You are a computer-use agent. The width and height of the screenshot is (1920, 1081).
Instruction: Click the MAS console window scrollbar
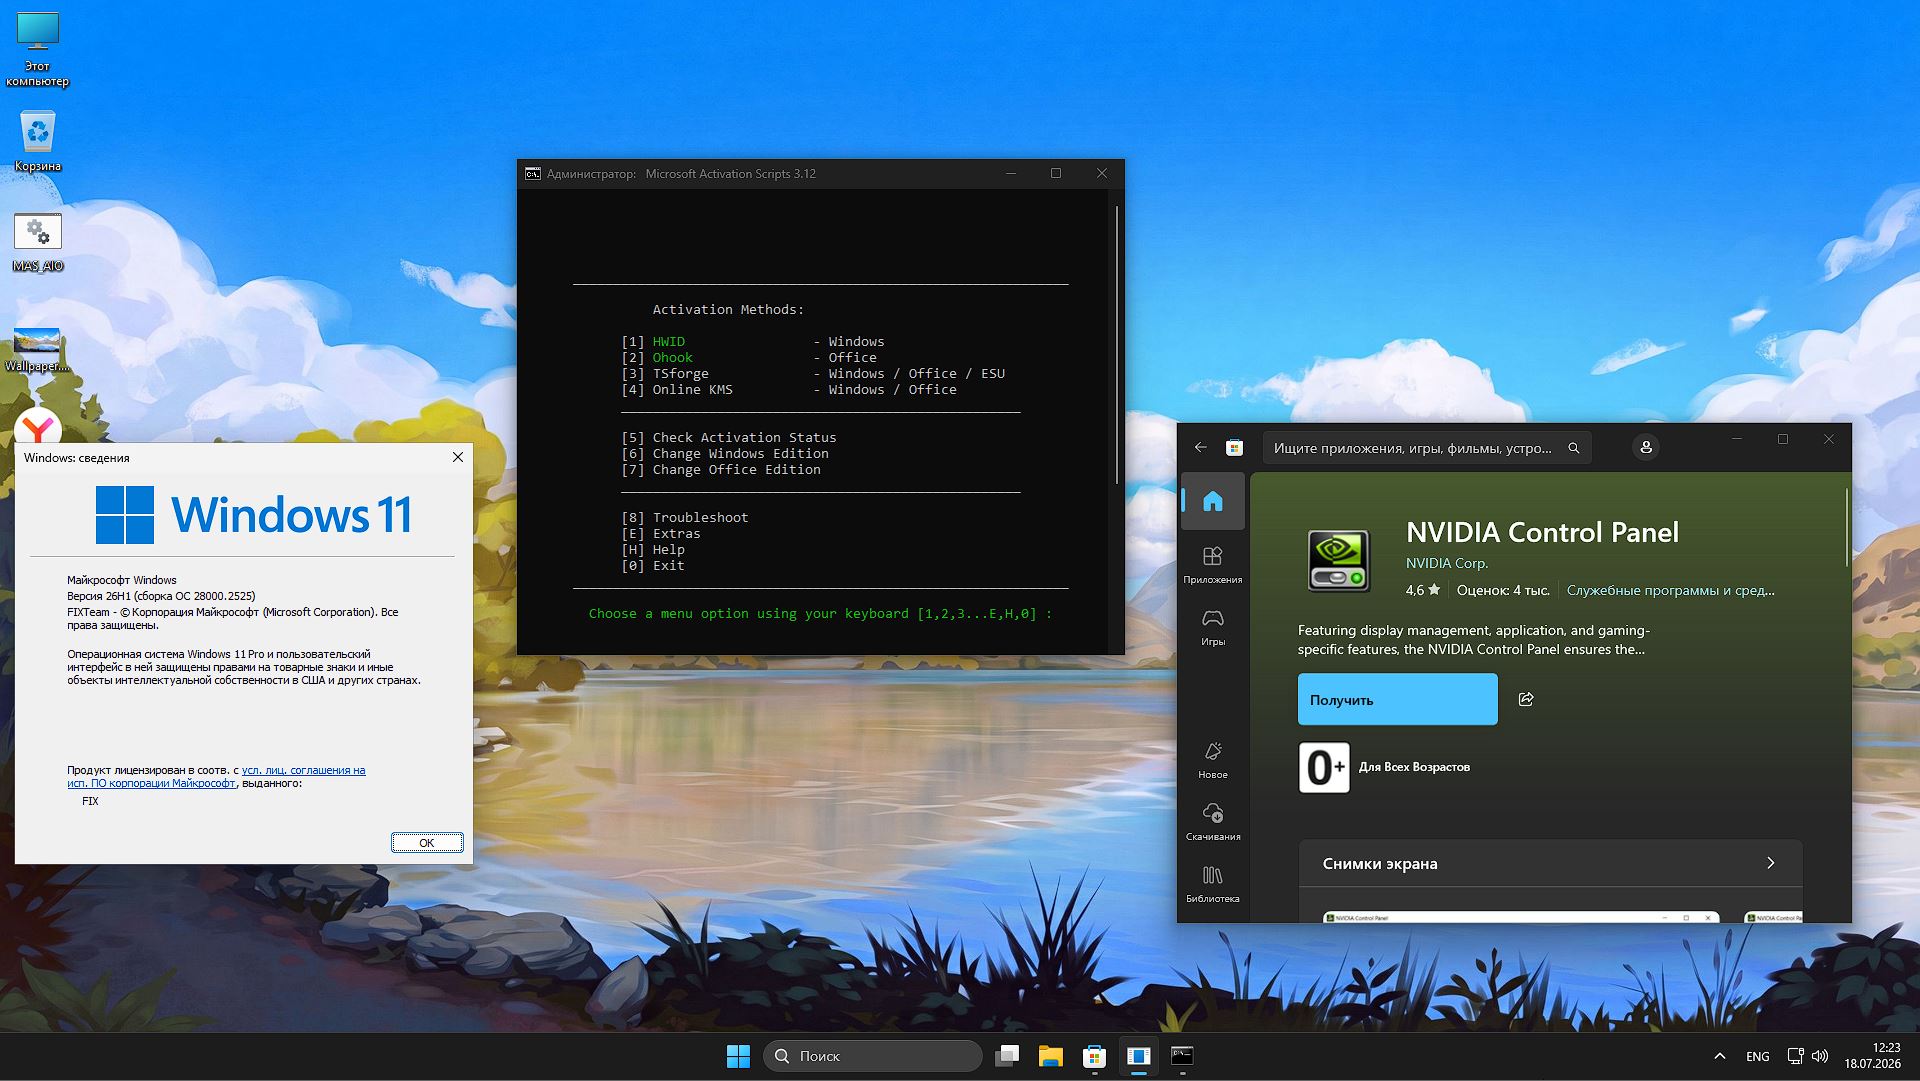pyautogui.click(x=1116, y=345)
